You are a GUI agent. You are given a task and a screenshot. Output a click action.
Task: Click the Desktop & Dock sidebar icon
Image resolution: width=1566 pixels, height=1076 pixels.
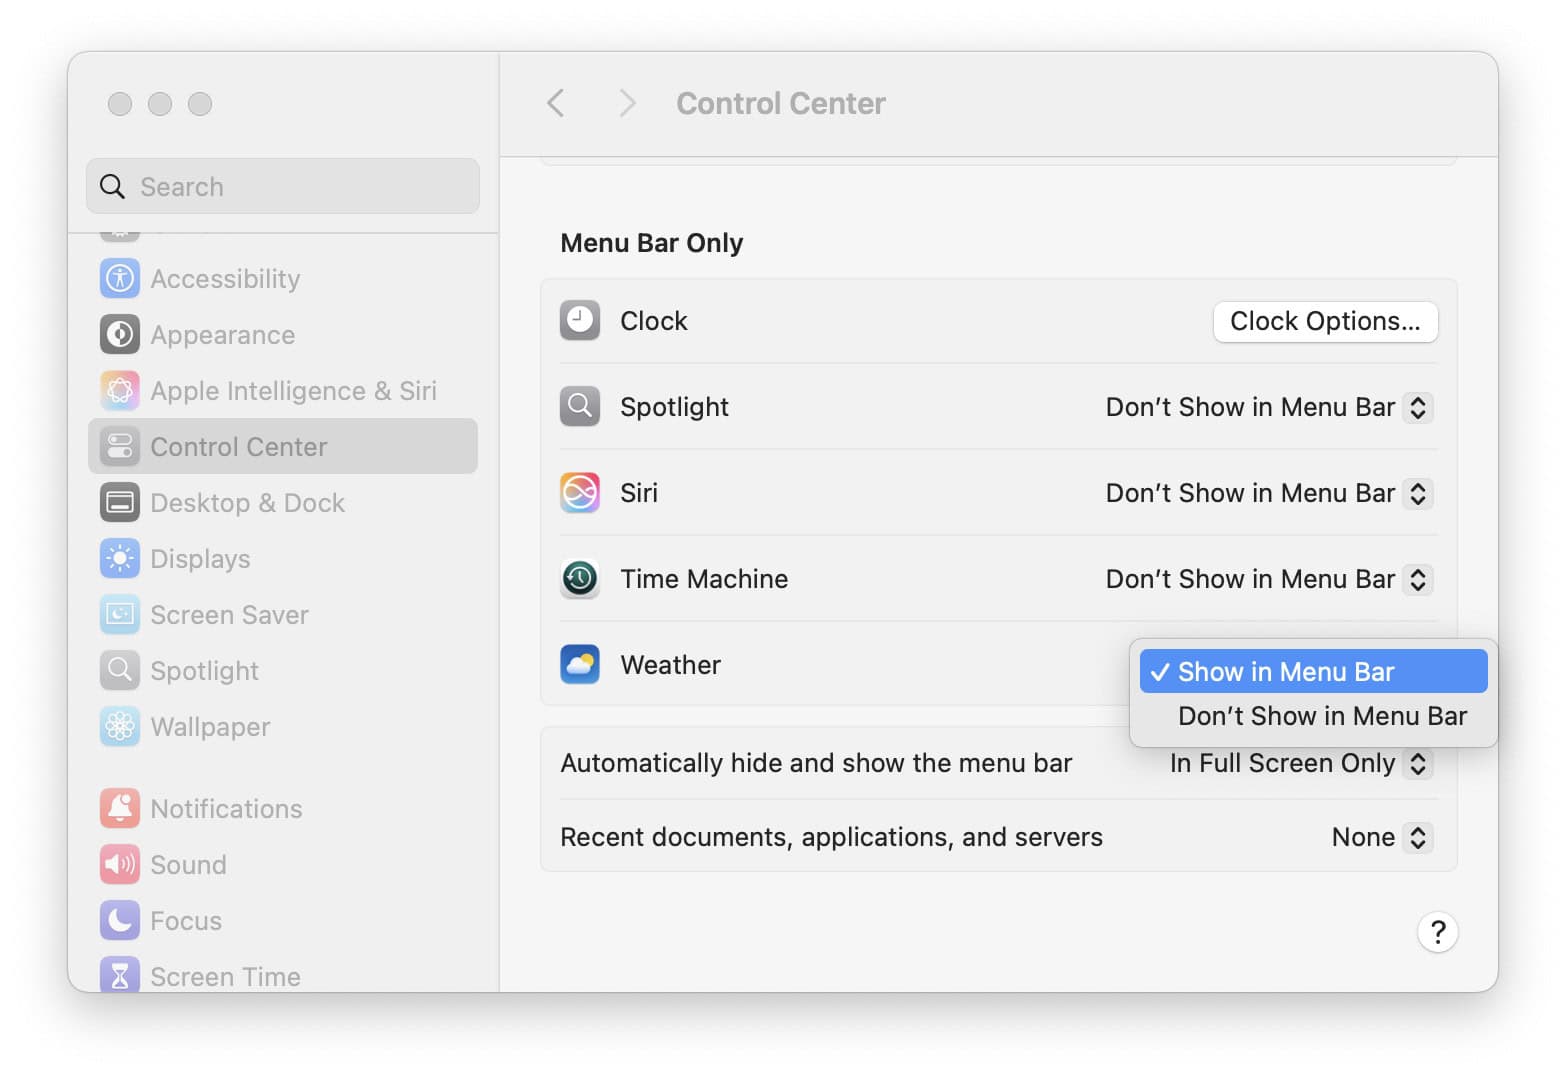pos(119,503)
